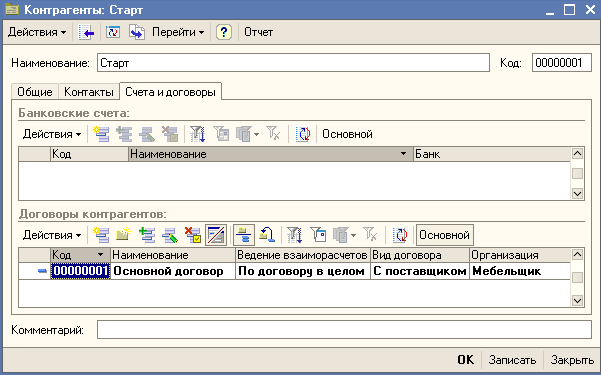The image size is (601, 375).
Task: Click the copy icon in the bank accounts toolbar
Action: 124,134
